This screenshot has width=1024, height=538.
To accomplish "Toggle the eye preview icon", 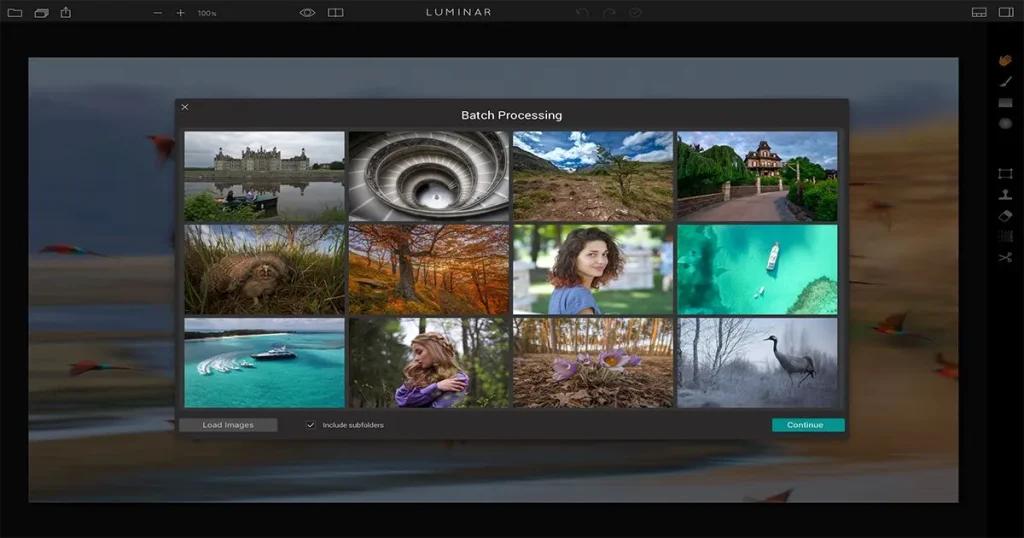I will [x=307, y=13].
